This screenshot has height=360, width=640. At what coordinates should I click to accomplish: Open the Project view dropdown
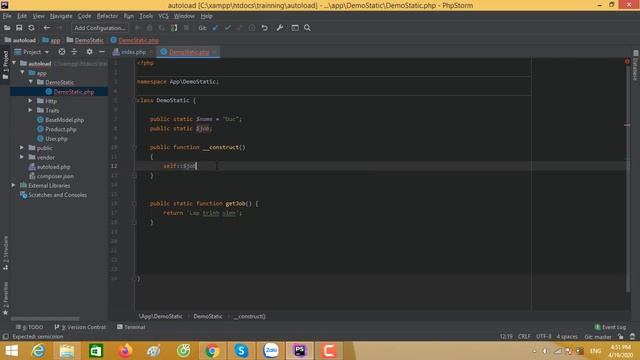[32, 52]
